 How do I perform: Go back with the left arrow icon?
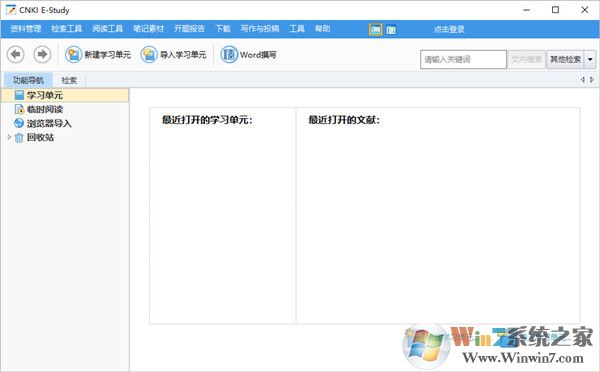(16, 54)
